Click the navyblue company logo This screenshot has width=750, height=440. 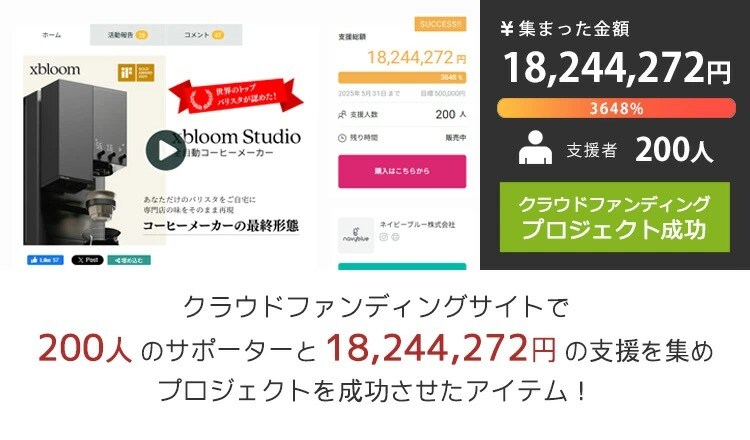tap(356, 235)
